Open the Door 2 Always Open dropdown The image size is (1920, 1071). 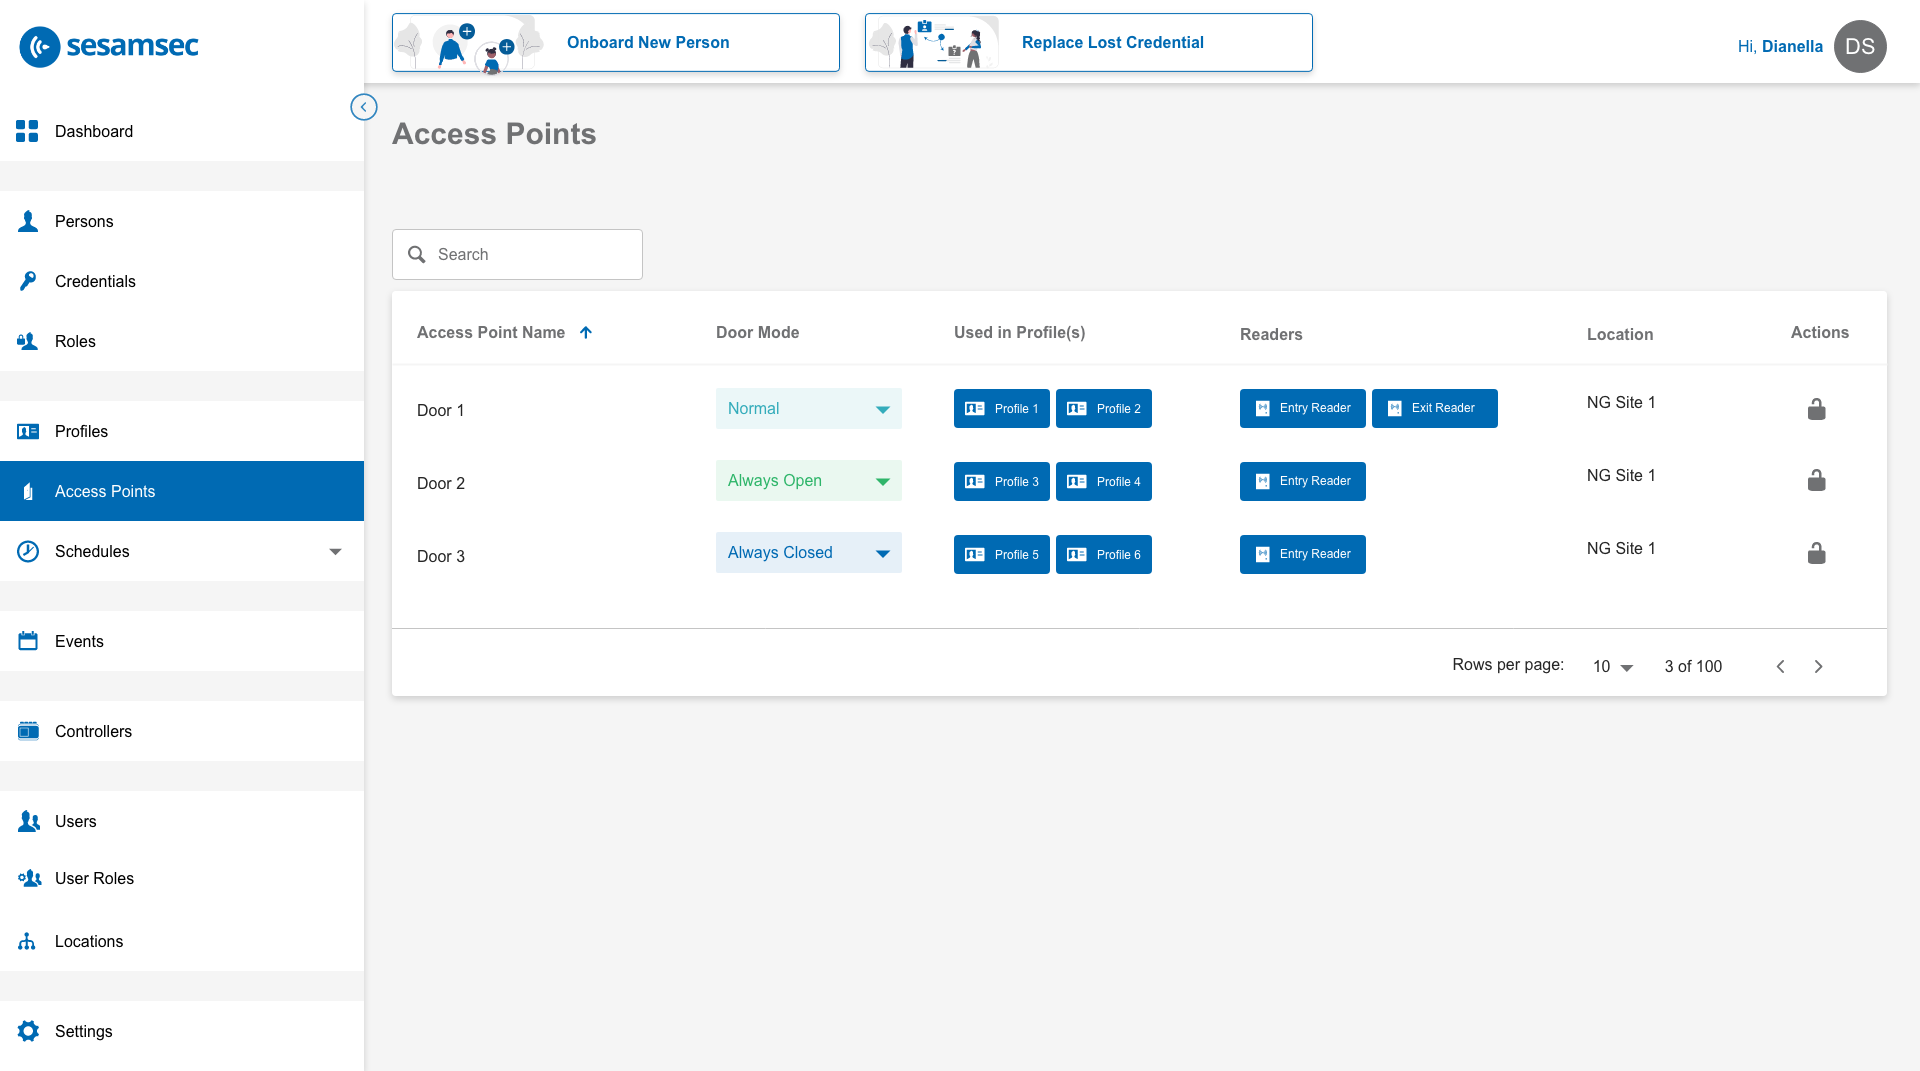(x=808, y=481)
